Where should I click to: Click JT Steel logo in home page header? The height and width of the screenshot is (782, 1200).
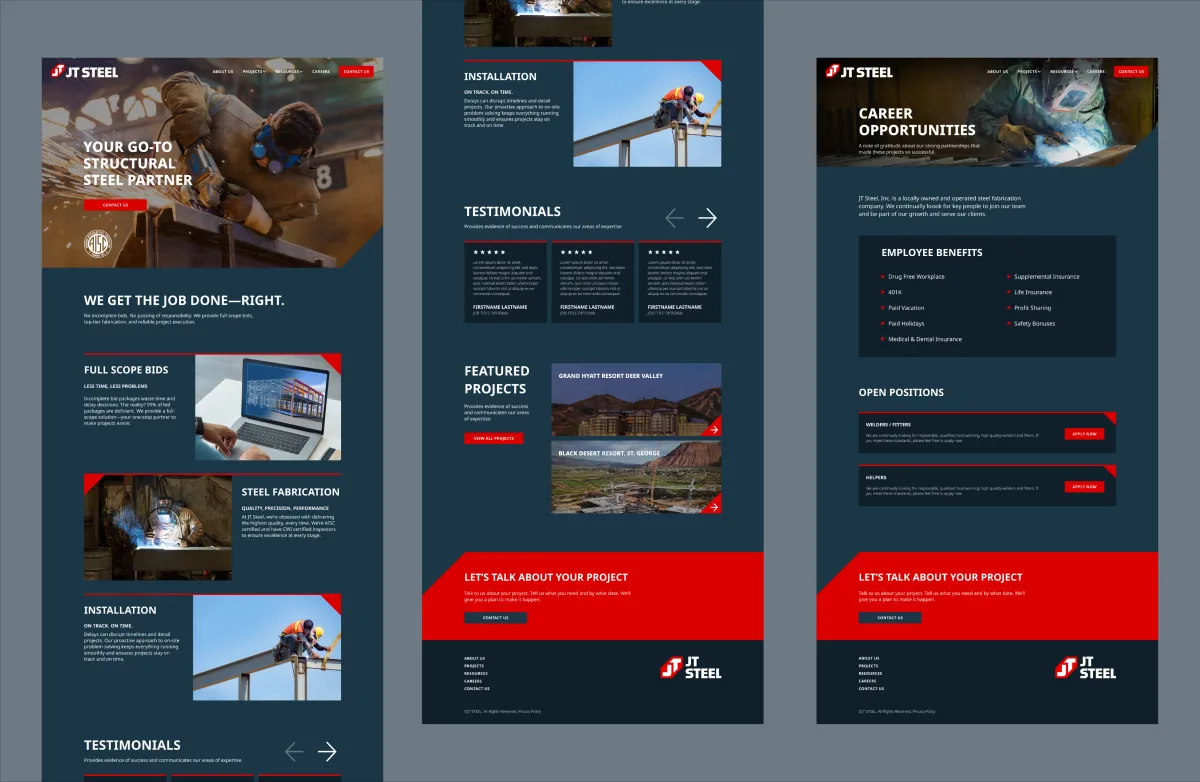[85, 72]
